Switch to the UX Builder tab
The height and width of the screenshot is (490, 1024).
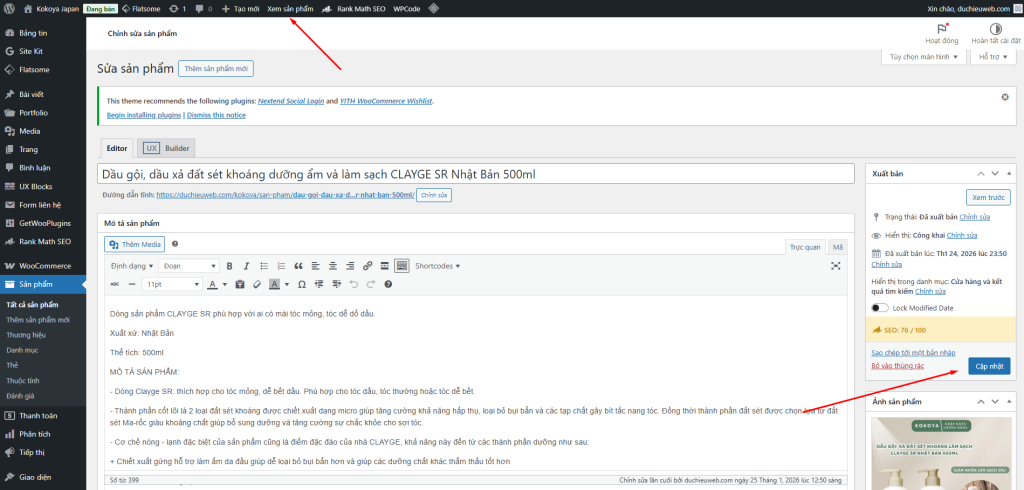click(x=167, y=148)
